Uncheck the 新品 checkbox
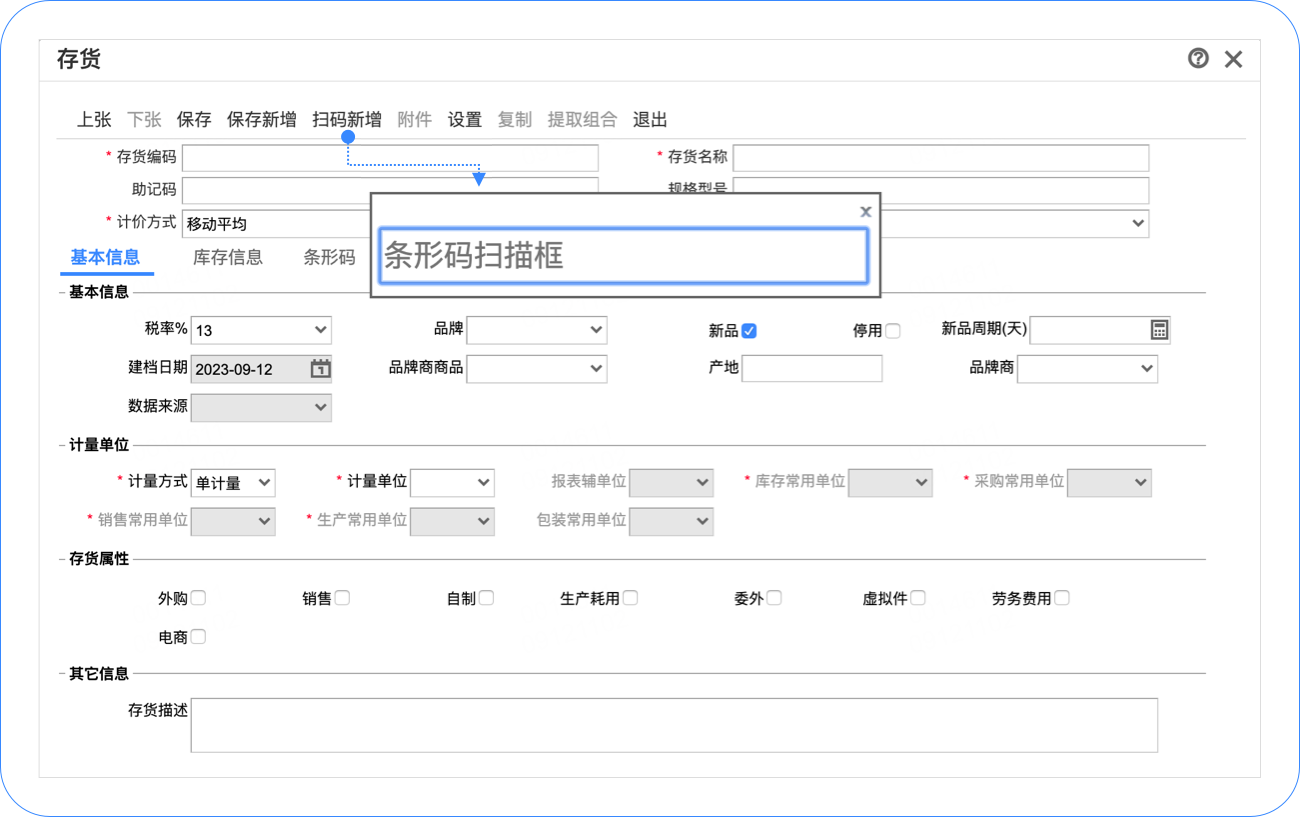The height and width of the screenshot is (817, 1300). coord(749,331)
